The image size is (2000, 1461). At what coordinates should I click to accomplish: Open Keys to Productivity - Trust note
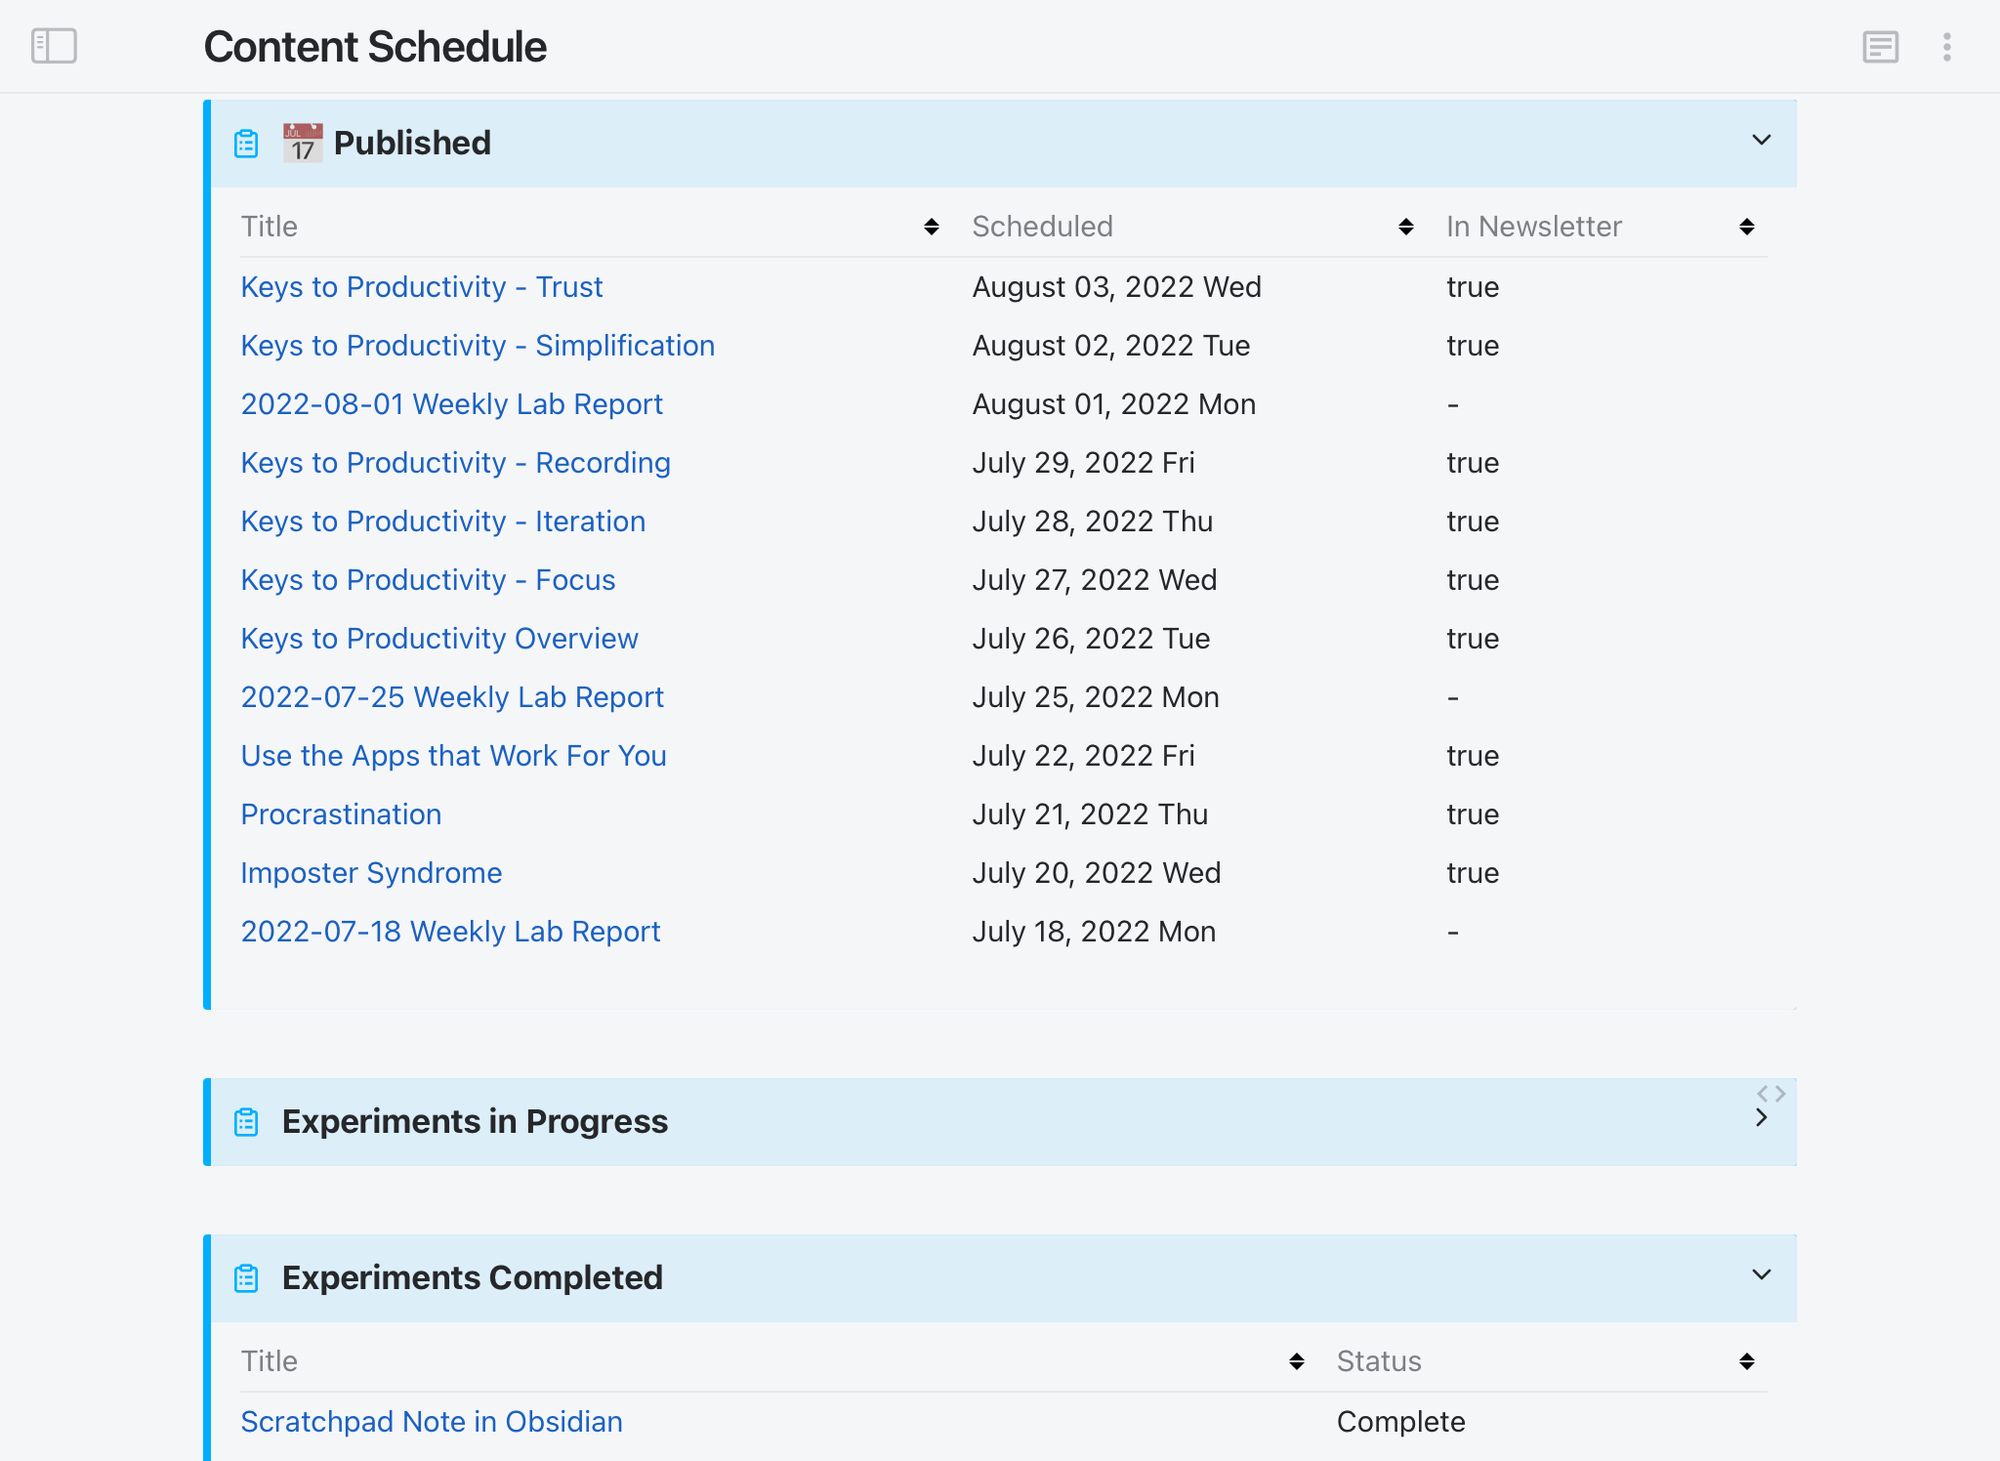[x=421, y=287]
